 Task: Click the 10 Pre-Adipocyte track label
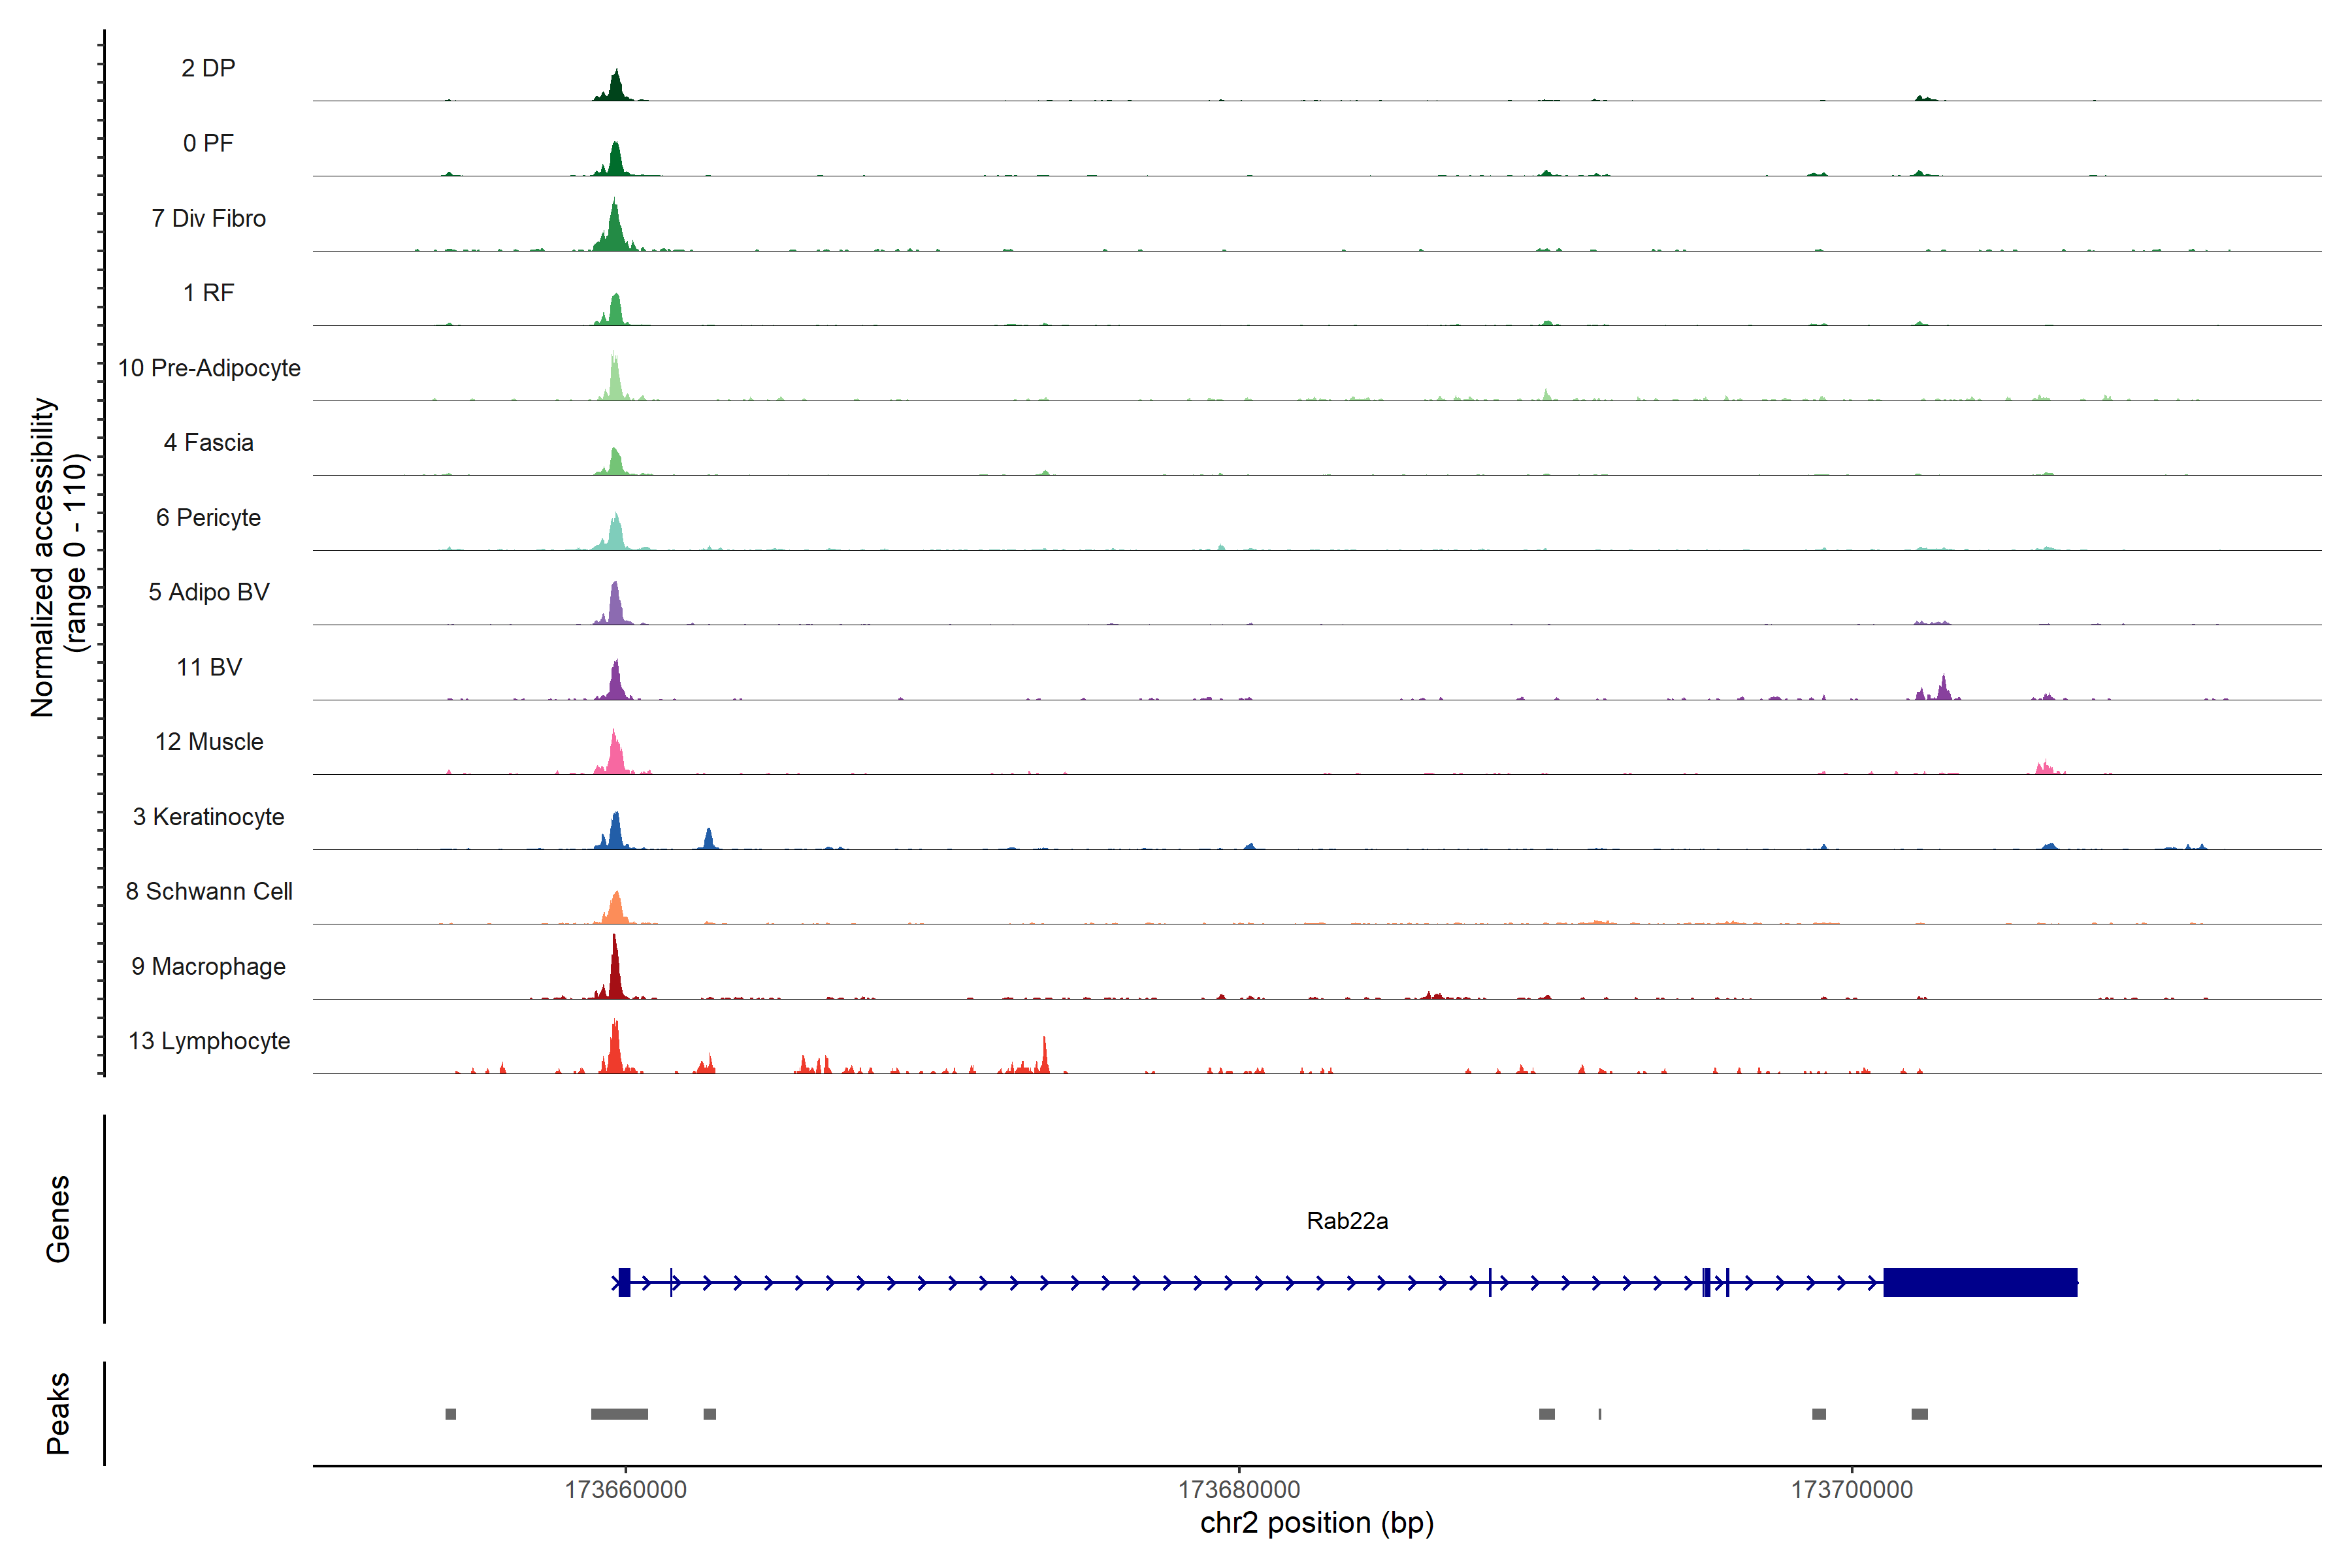click(208, 368)
